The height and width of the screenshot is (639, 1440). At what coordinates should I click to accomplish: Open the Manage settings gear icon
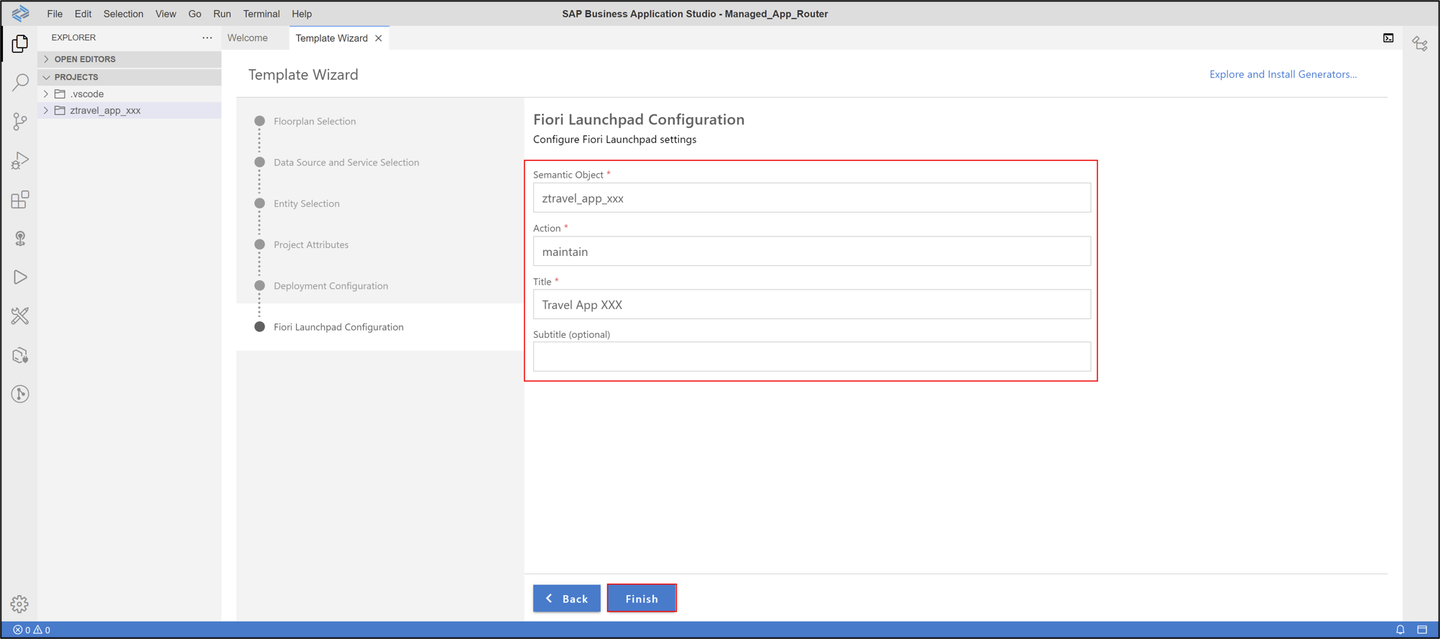pos(19,604)
